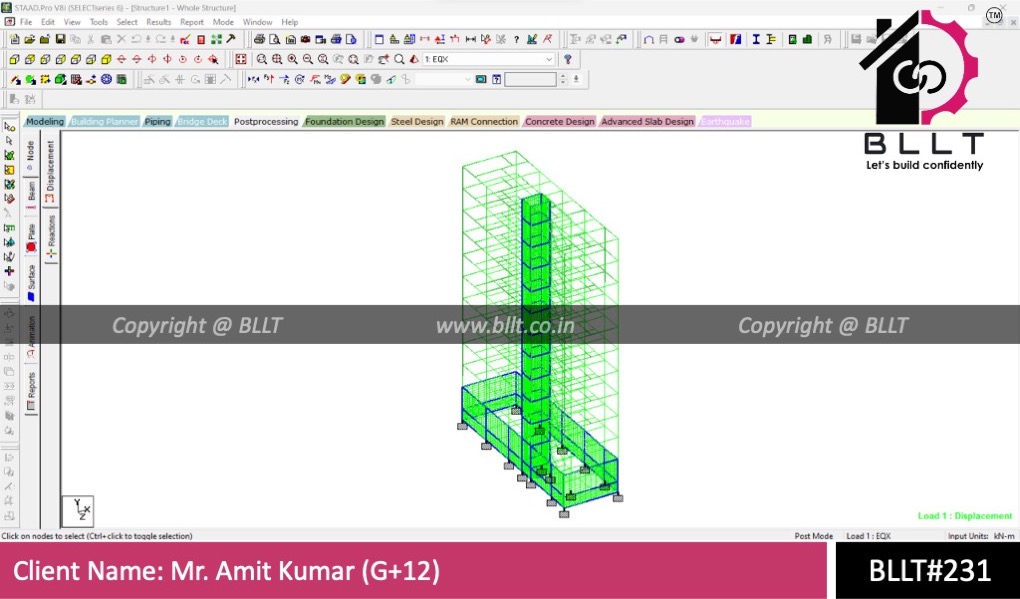1020x599 pixels.
Task: Select the Plate vertical page tab
Action: (31, 237)
